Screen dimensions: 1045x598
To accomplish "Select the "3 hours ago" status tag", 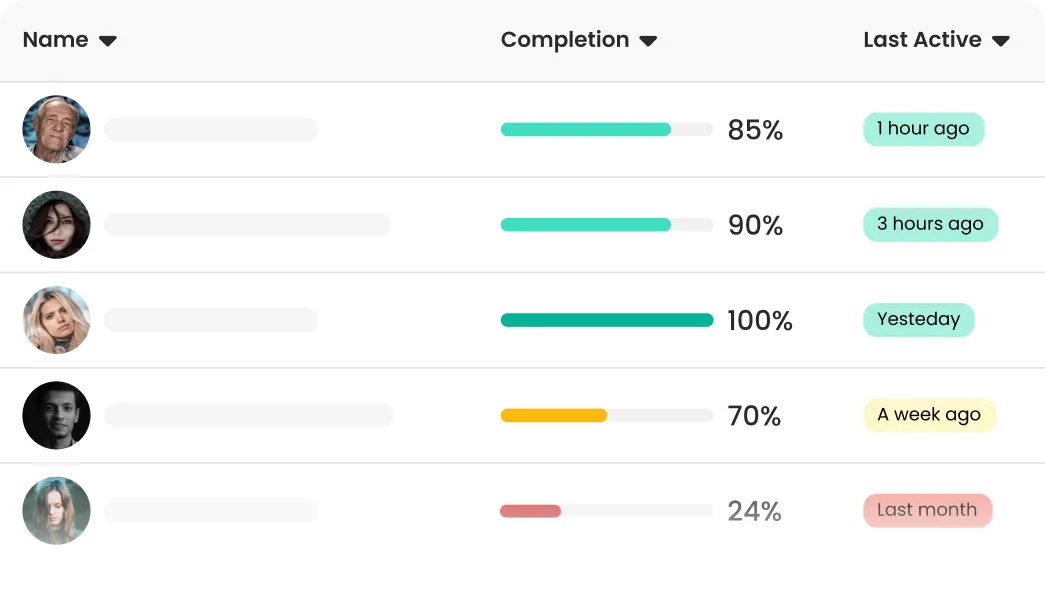I will [x=930, y=224].
